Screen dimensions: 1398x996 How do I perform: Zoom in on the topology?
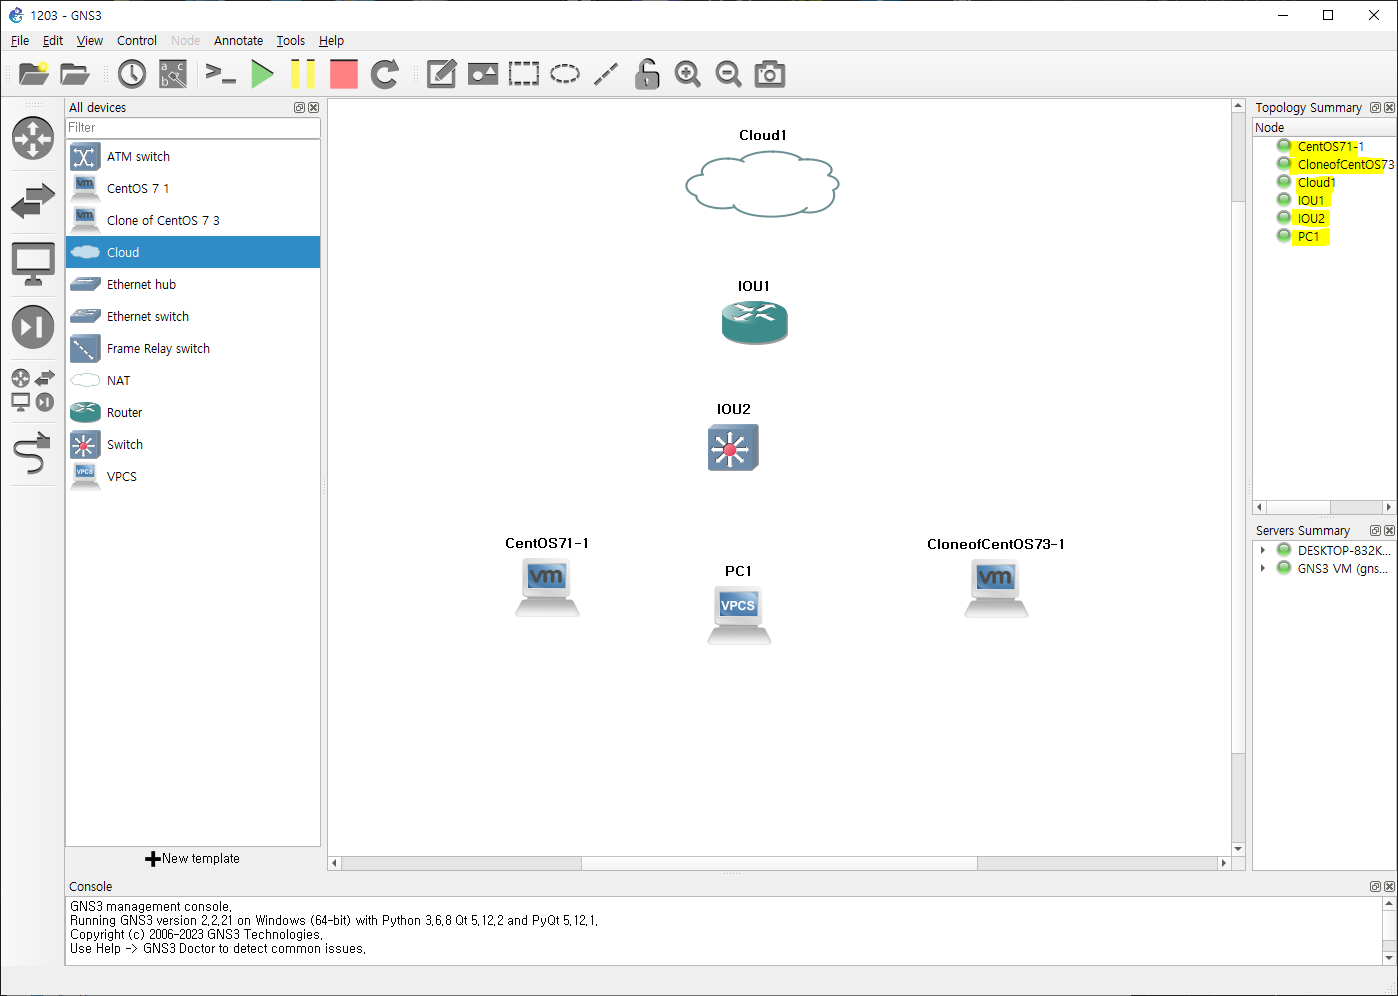[688, 74]
